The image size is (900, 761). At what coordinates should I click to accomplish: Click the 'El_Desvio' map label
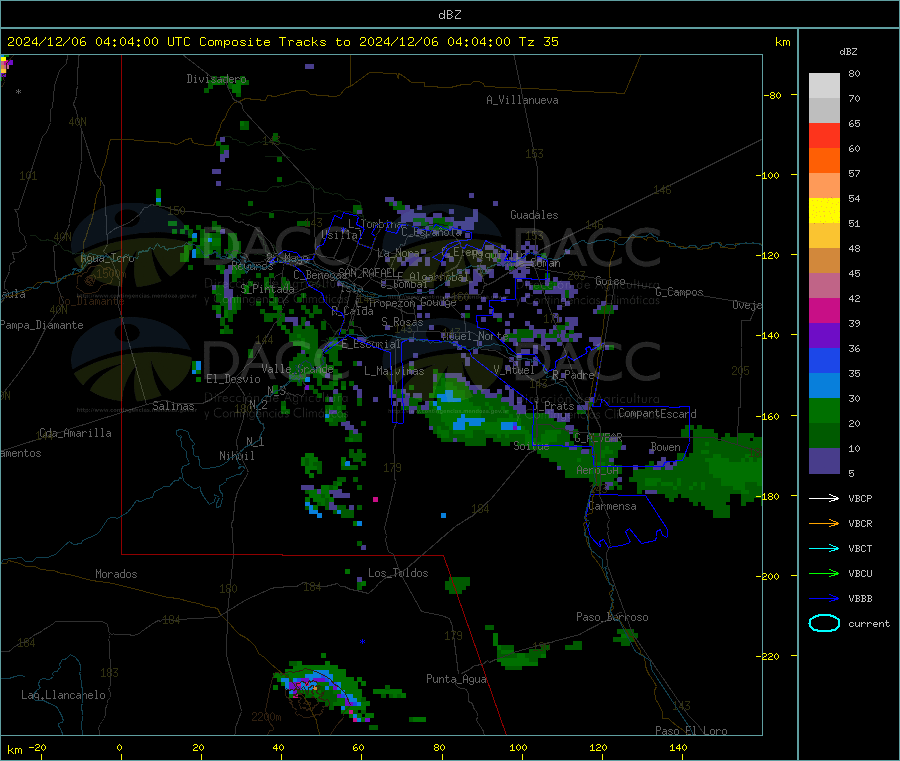click(234, 379)
